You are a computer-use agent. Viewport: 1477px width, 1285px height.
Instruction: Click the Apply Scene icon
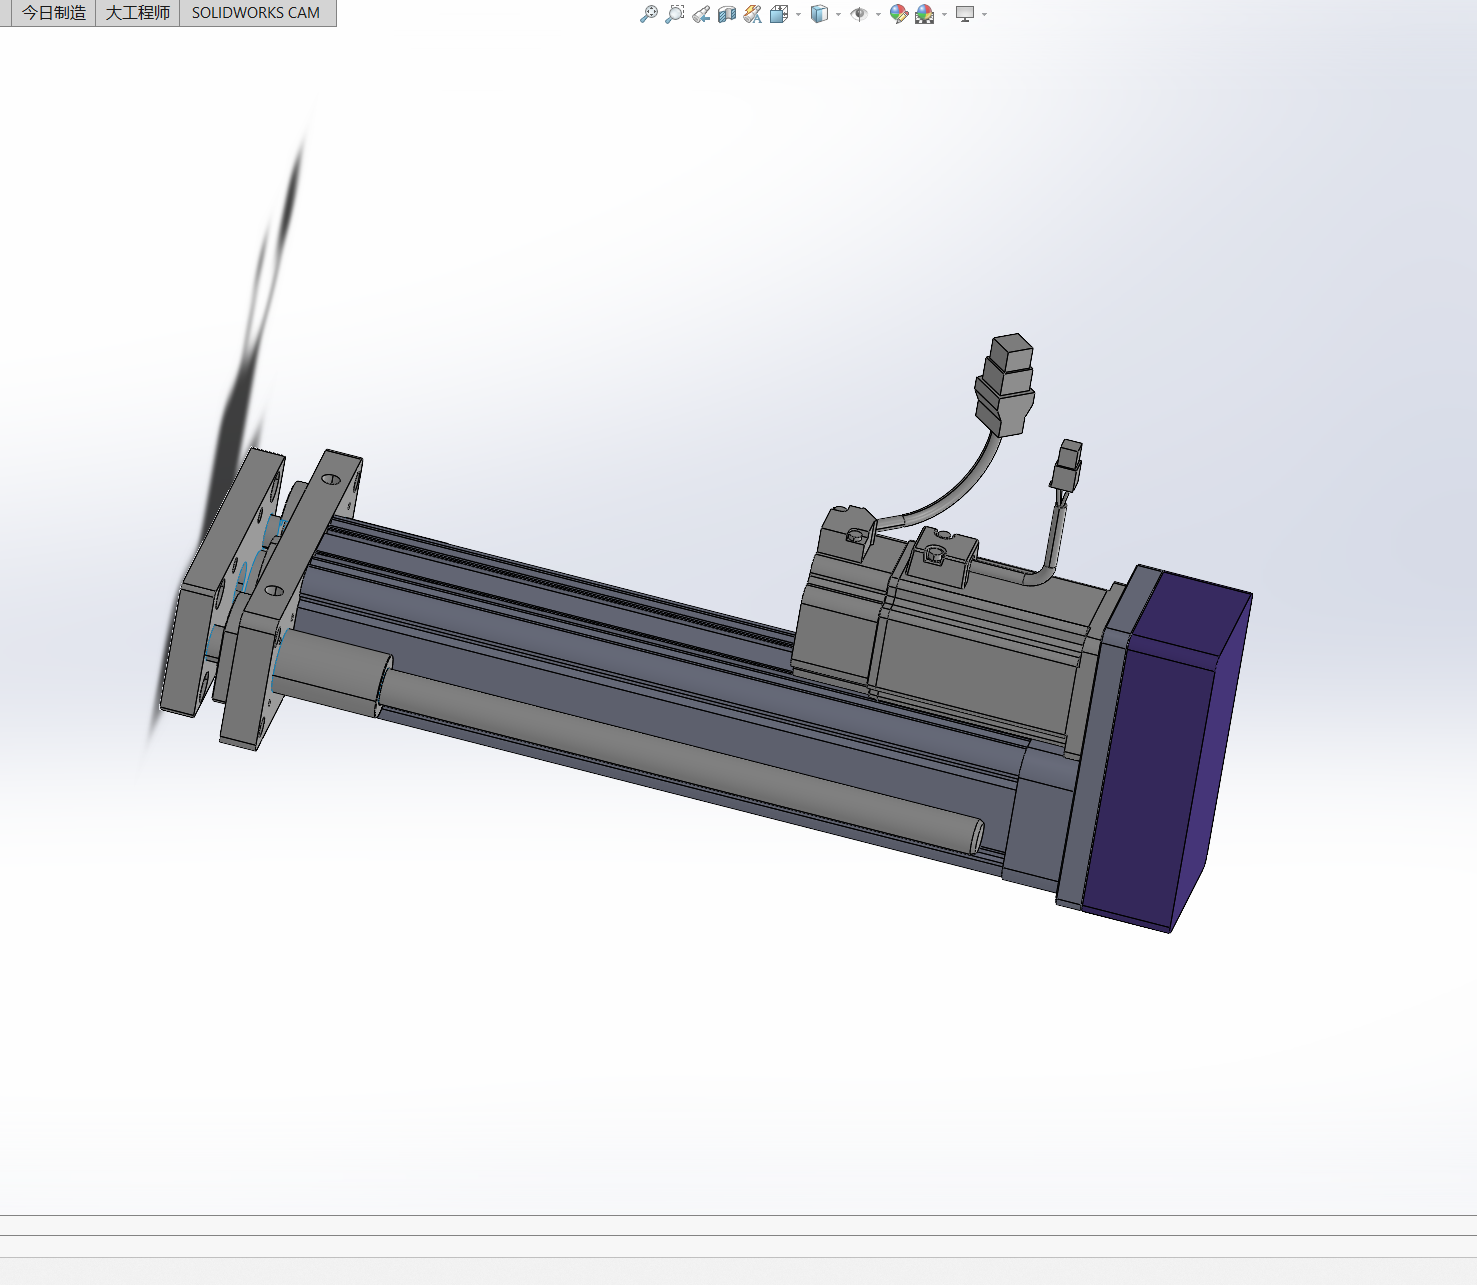click(925, 14)
